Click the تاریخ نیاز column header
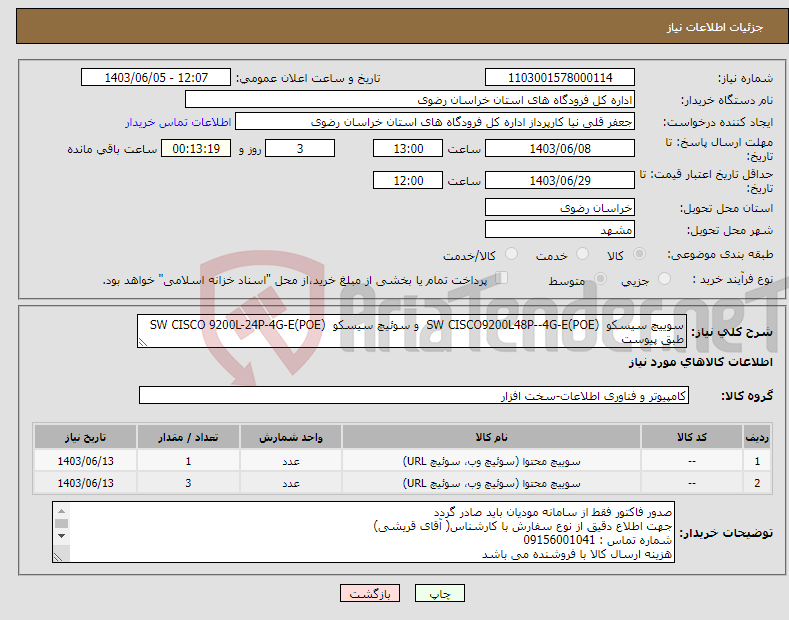Viewport: 789px width, 620px height. tap(86, 437)
